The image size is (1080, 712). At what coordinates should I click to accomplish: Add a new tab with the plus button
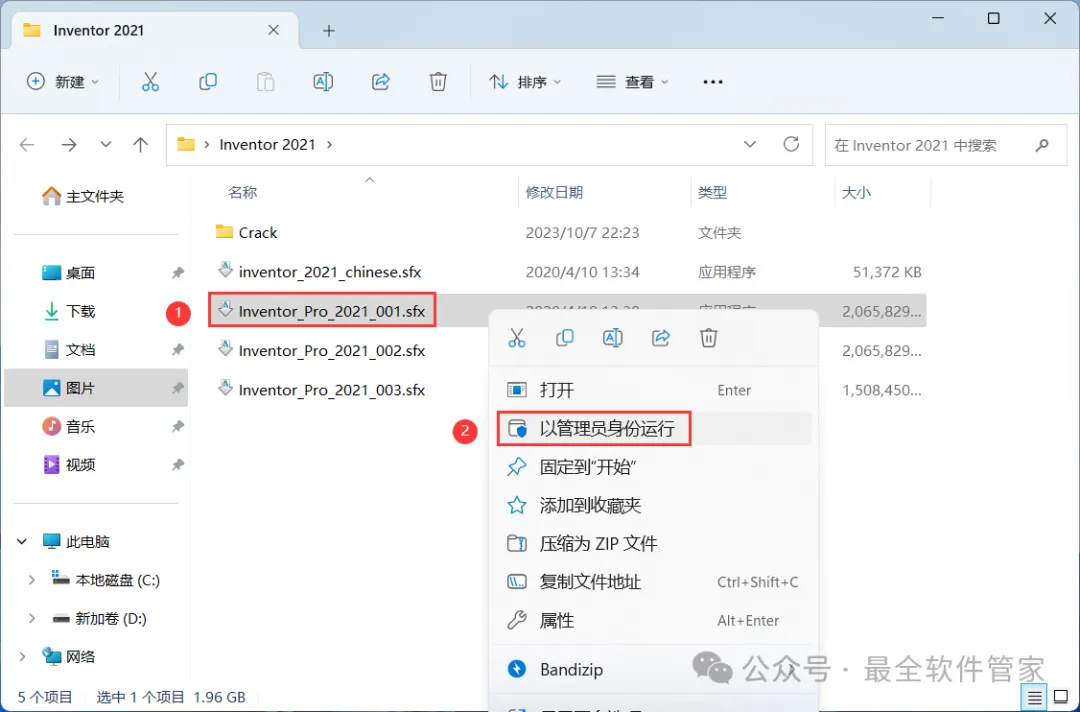pos(329,31)
